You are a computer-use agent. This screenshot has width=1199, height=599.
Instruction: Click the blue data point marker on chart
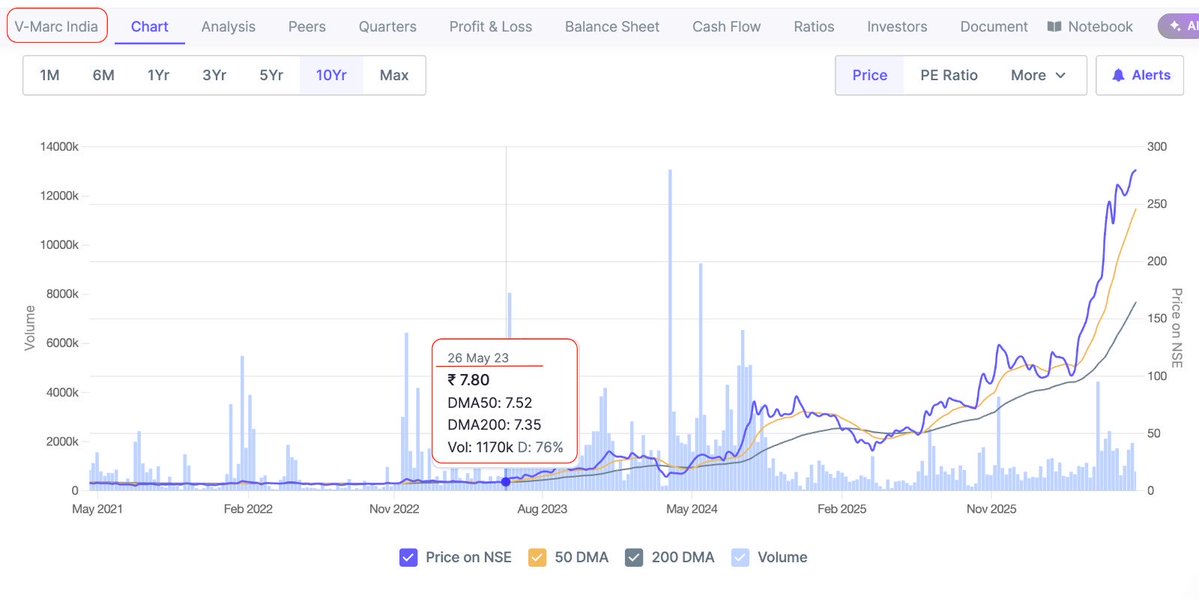tap(505, 482)
